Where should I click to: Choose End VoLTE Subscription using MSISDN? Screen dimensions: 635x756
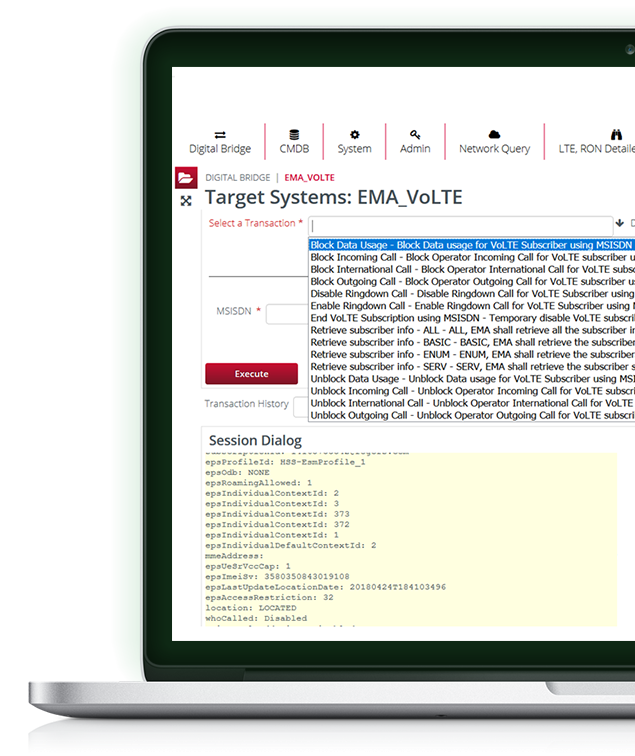click(x=471, y=318)
